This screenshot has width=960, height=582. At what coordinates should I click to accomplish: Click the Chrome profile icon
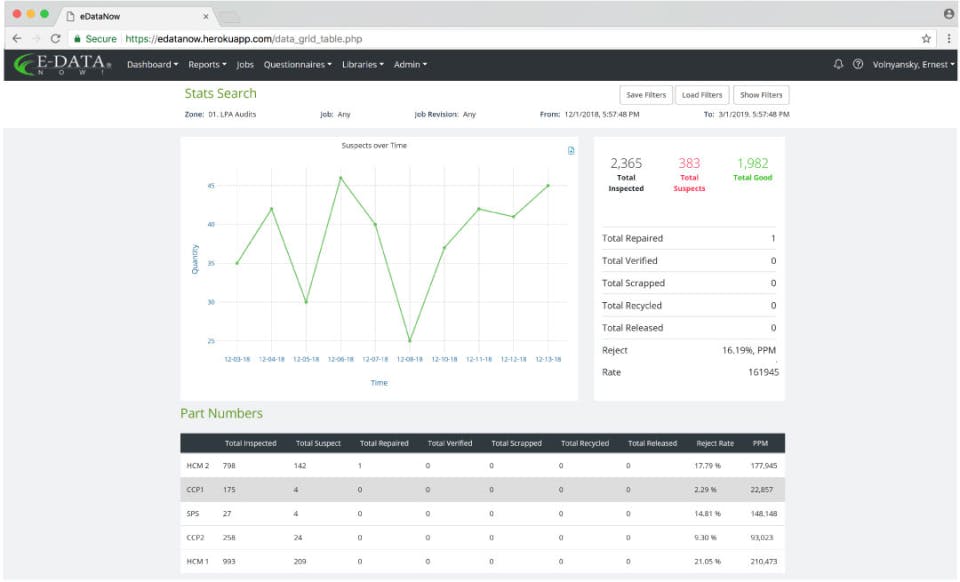coord(948,14)
